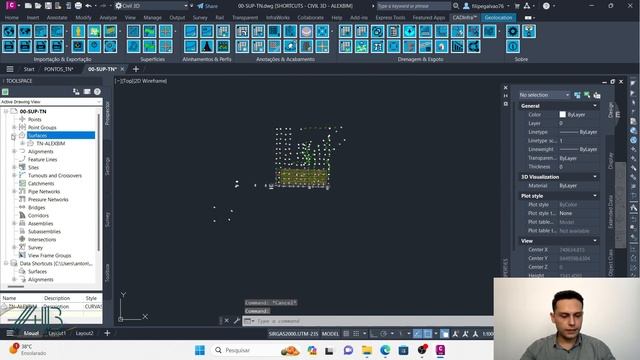This screenshot has width=640, height=360.
Task: Open the gear settings icon in Sobre panel
Action: pos(513,31)
